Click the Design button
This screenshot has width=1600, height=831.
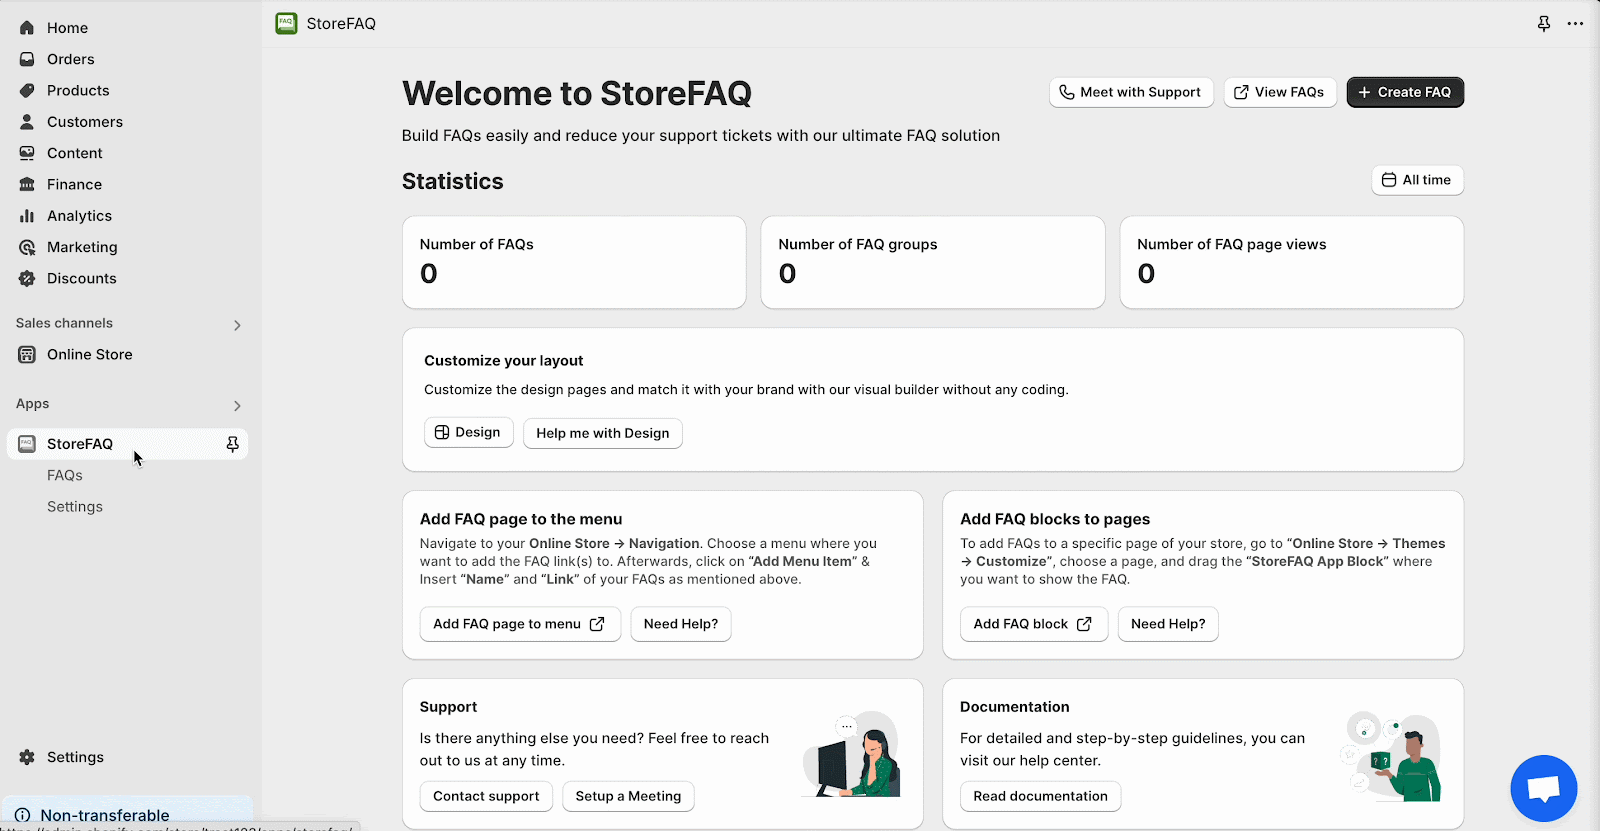coord(468,432)
